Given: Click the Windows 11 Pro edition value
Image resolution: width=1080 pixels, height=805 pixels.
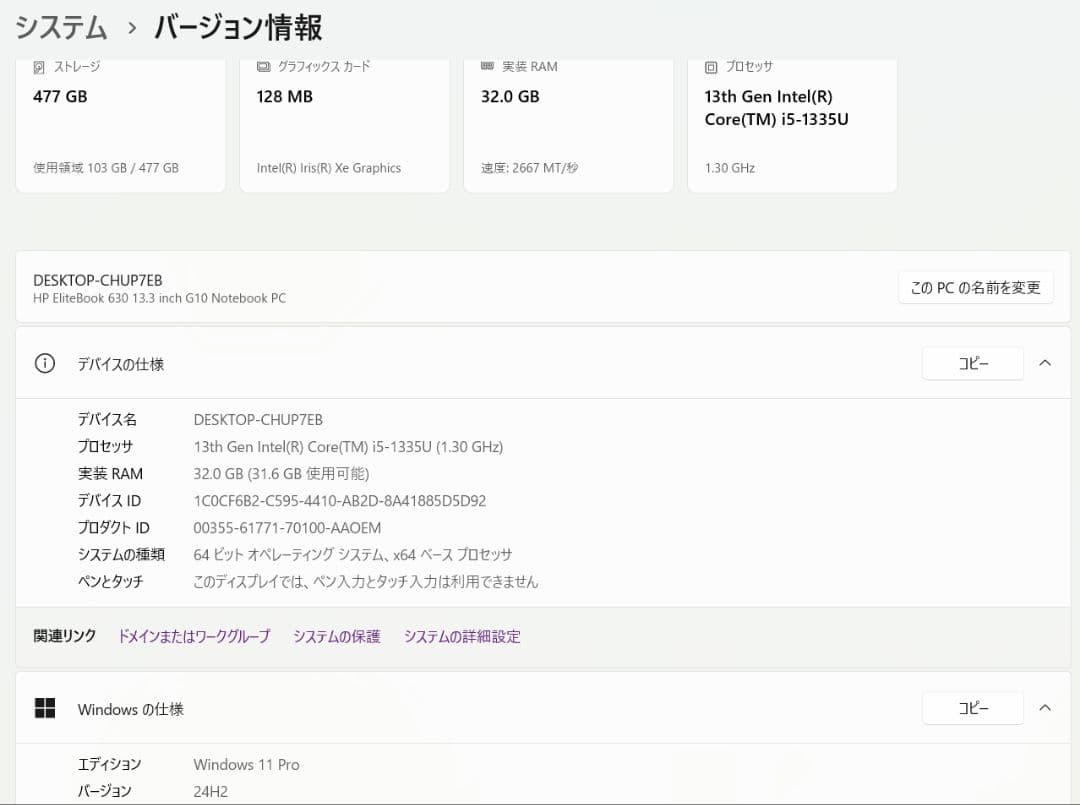Looking at the screenshot, I should tap(246, 764).
